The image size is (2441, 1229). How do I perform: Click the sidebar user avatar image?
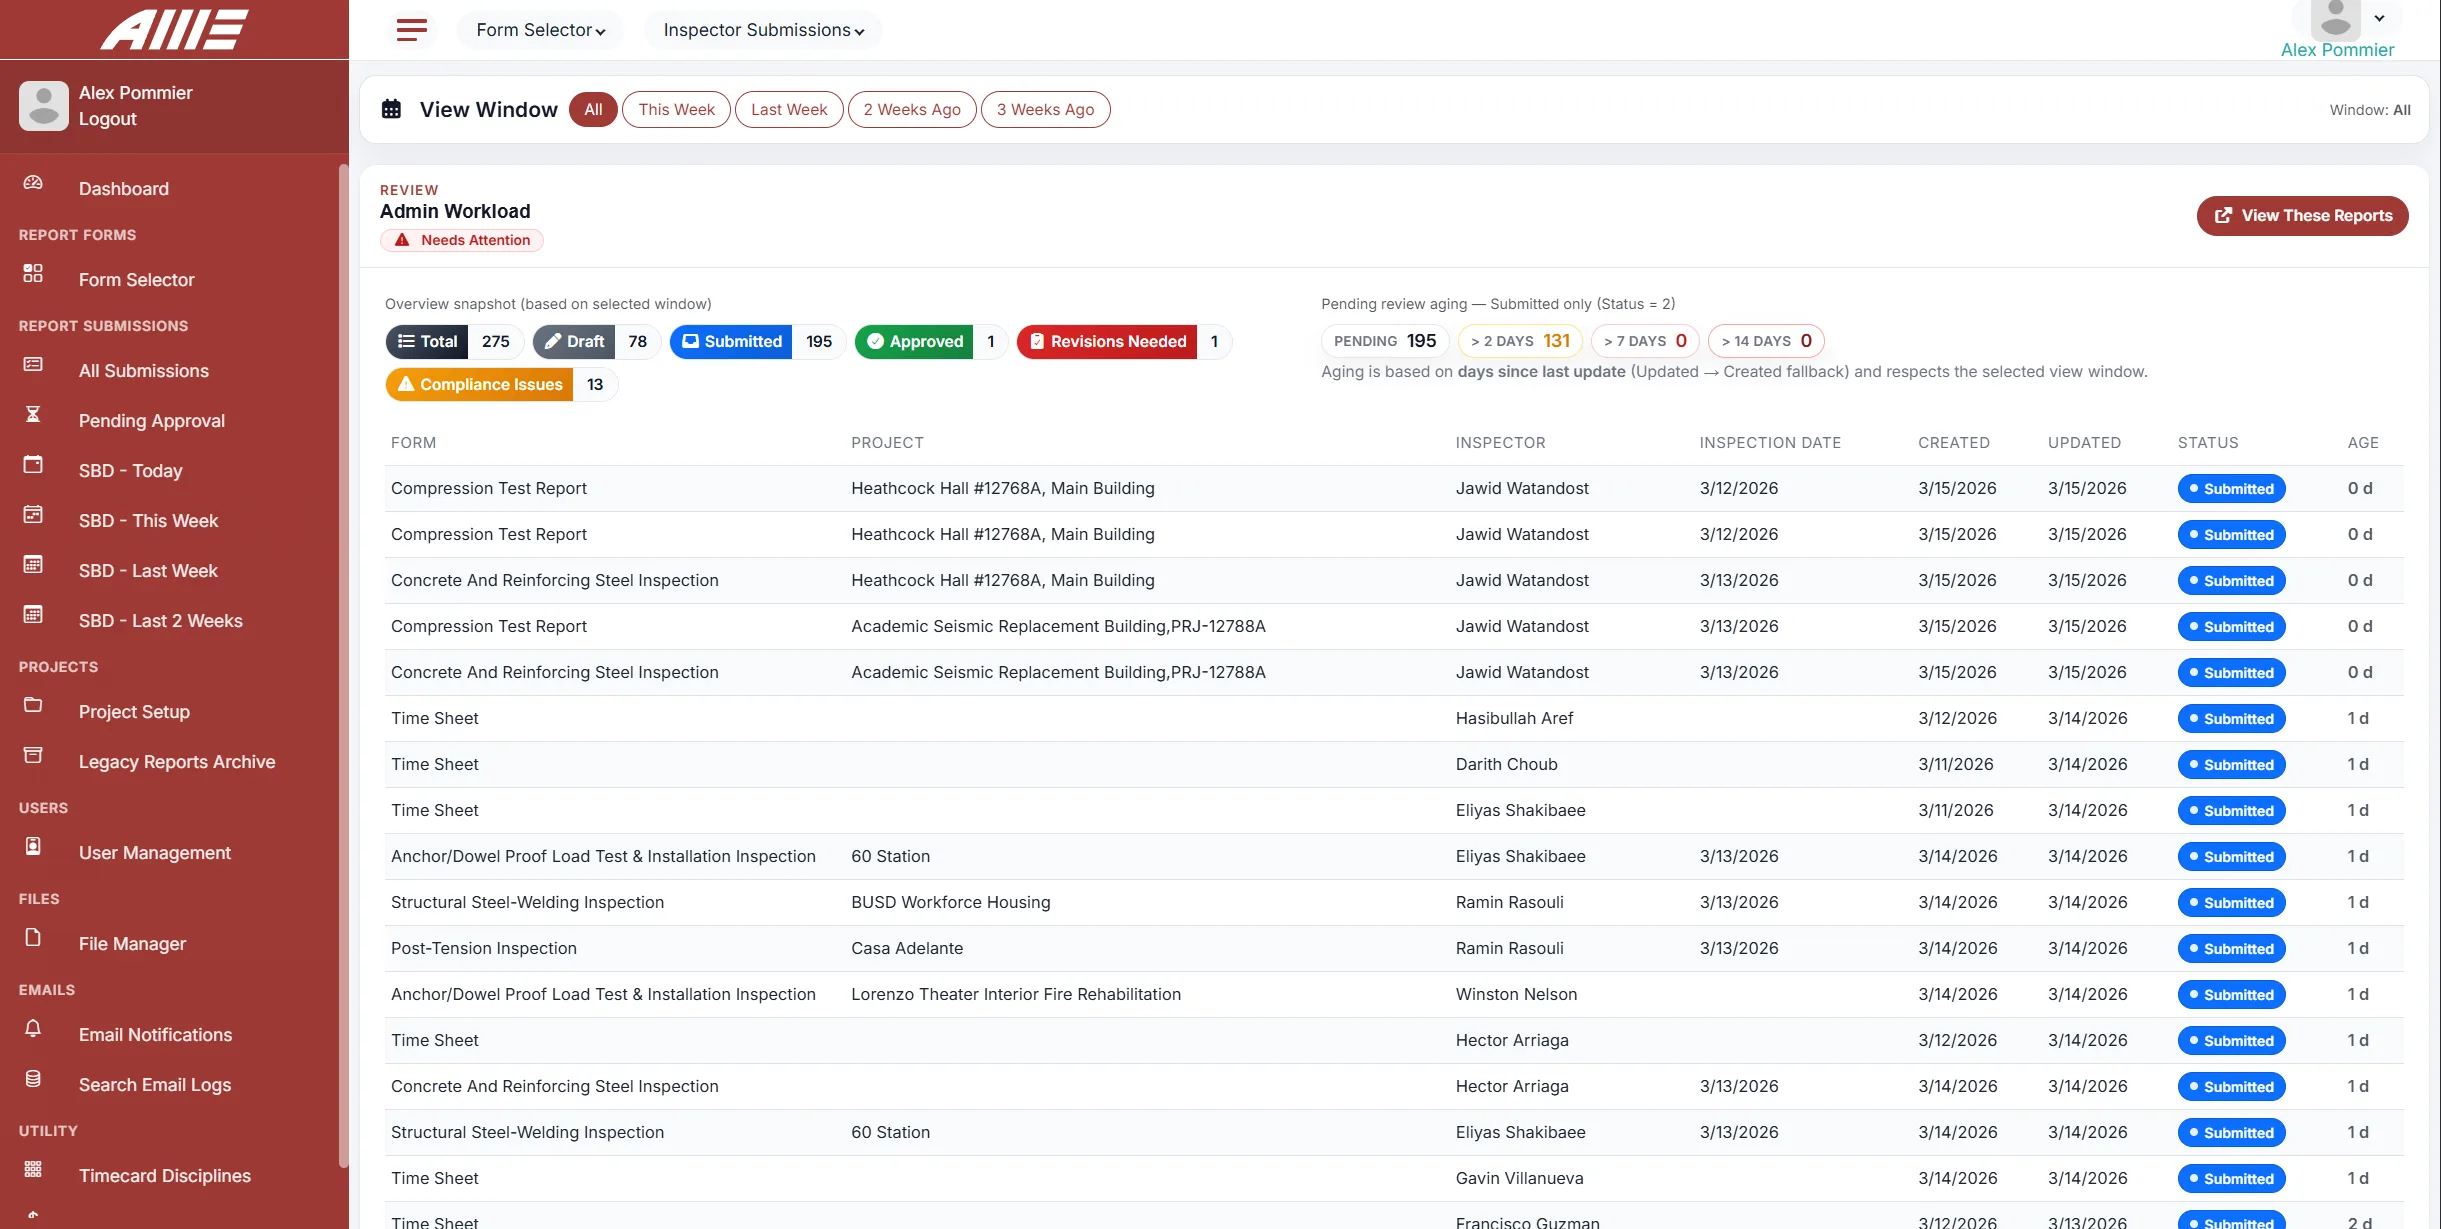click(44, 106)
